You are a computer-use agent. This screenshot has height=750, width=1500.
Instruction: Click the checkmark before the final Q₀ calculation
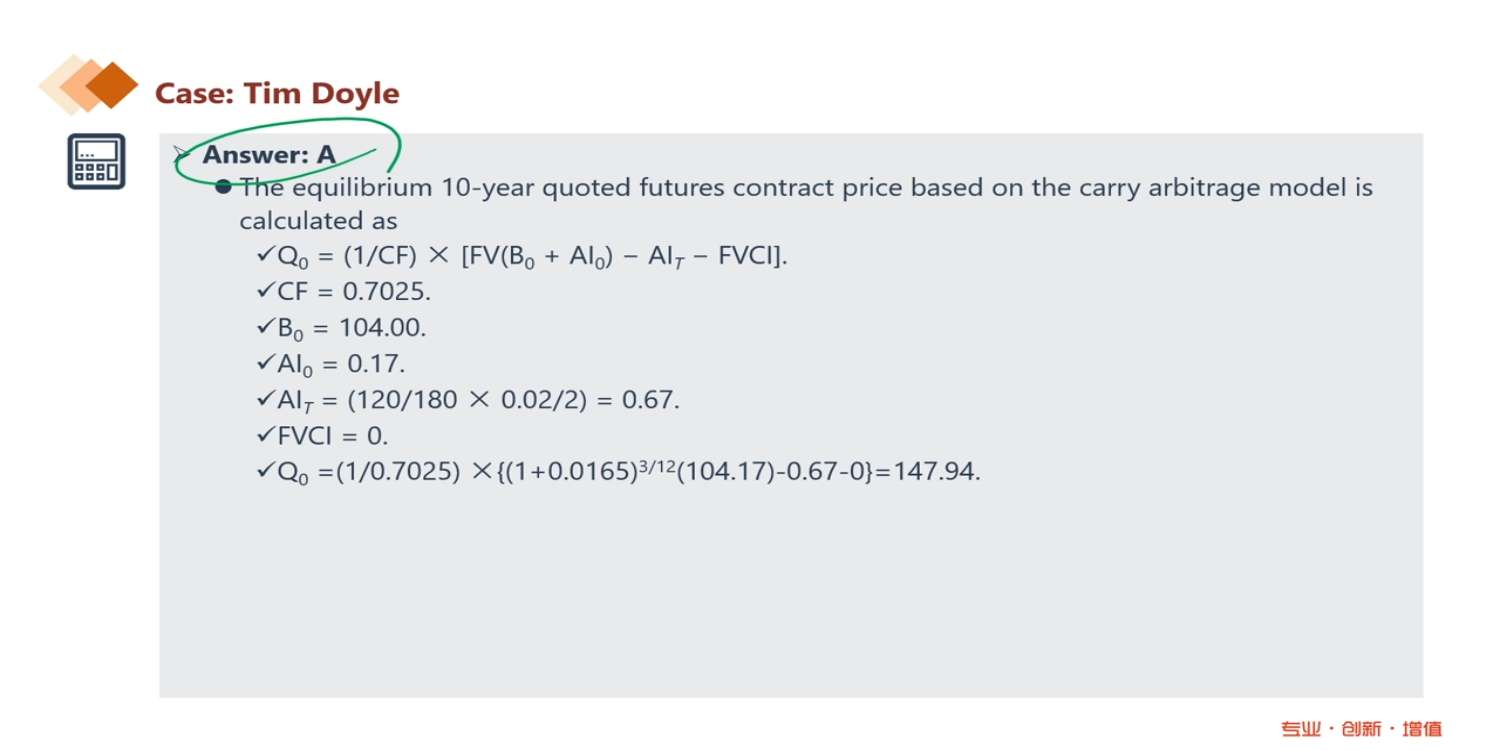pyautogui.click(x=265, y=471)
